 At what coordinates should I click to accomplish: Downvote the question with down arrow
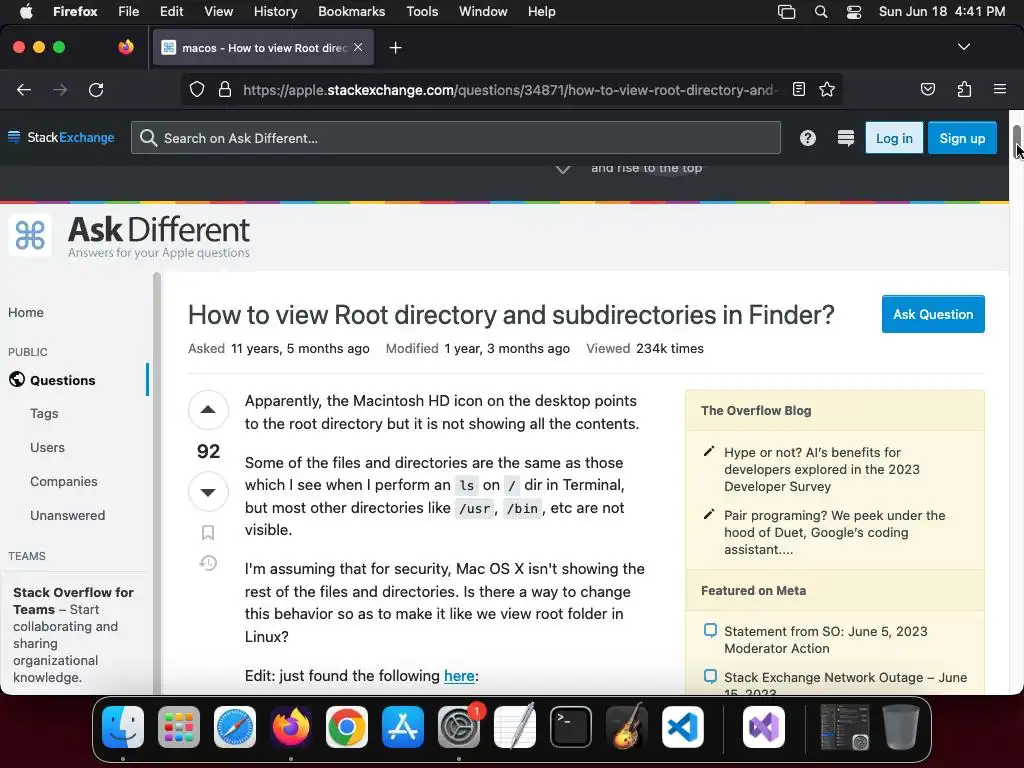(208, 492)
